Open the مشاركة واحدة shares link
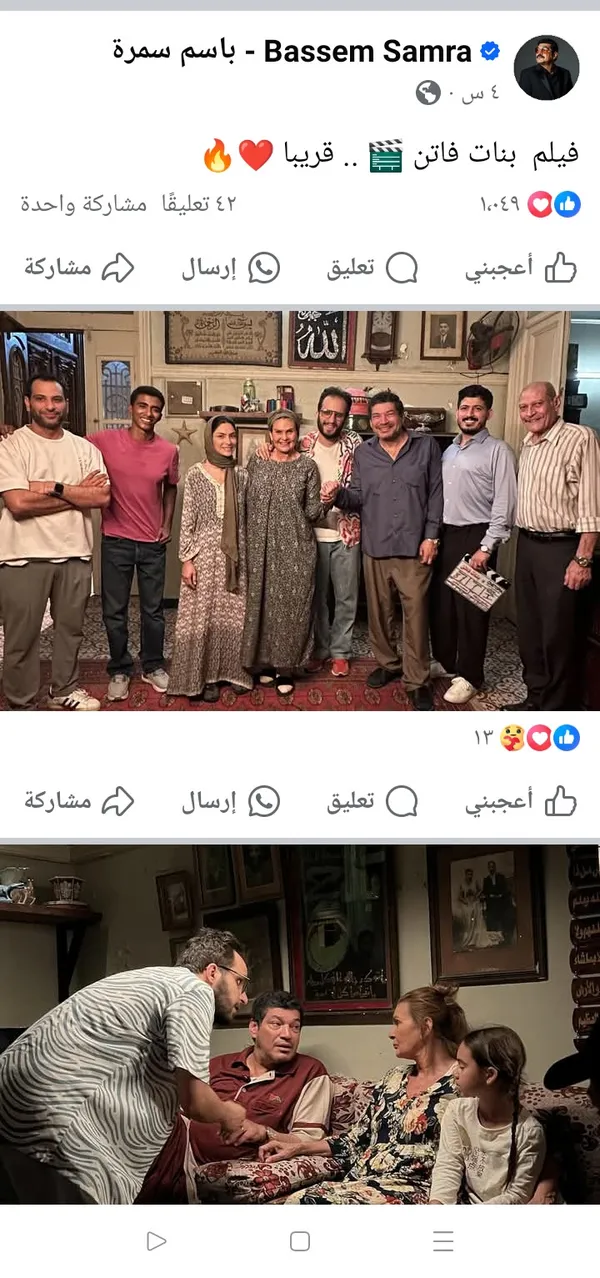 coord(84,204)
